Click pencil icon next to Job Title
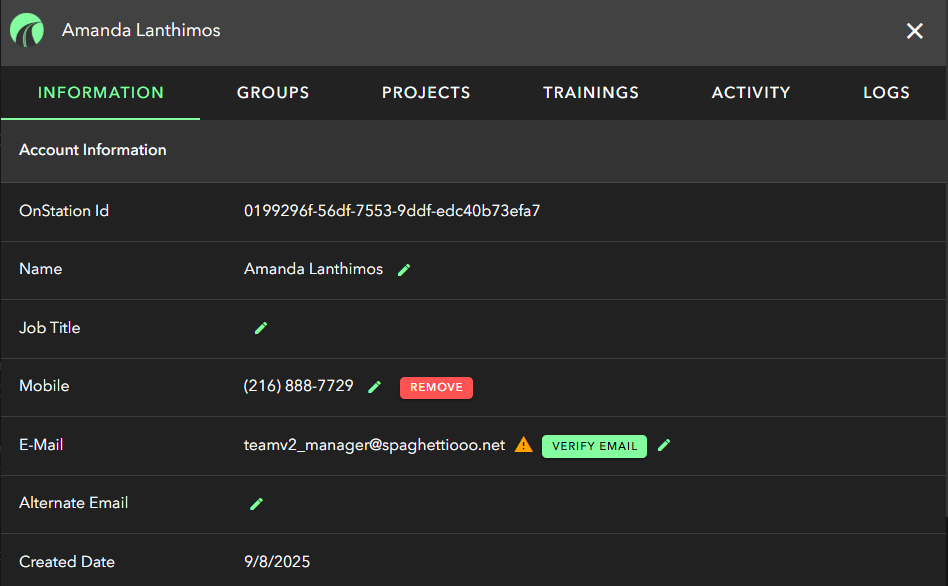Viewport: 948px width, 586px height. (261, 328)
